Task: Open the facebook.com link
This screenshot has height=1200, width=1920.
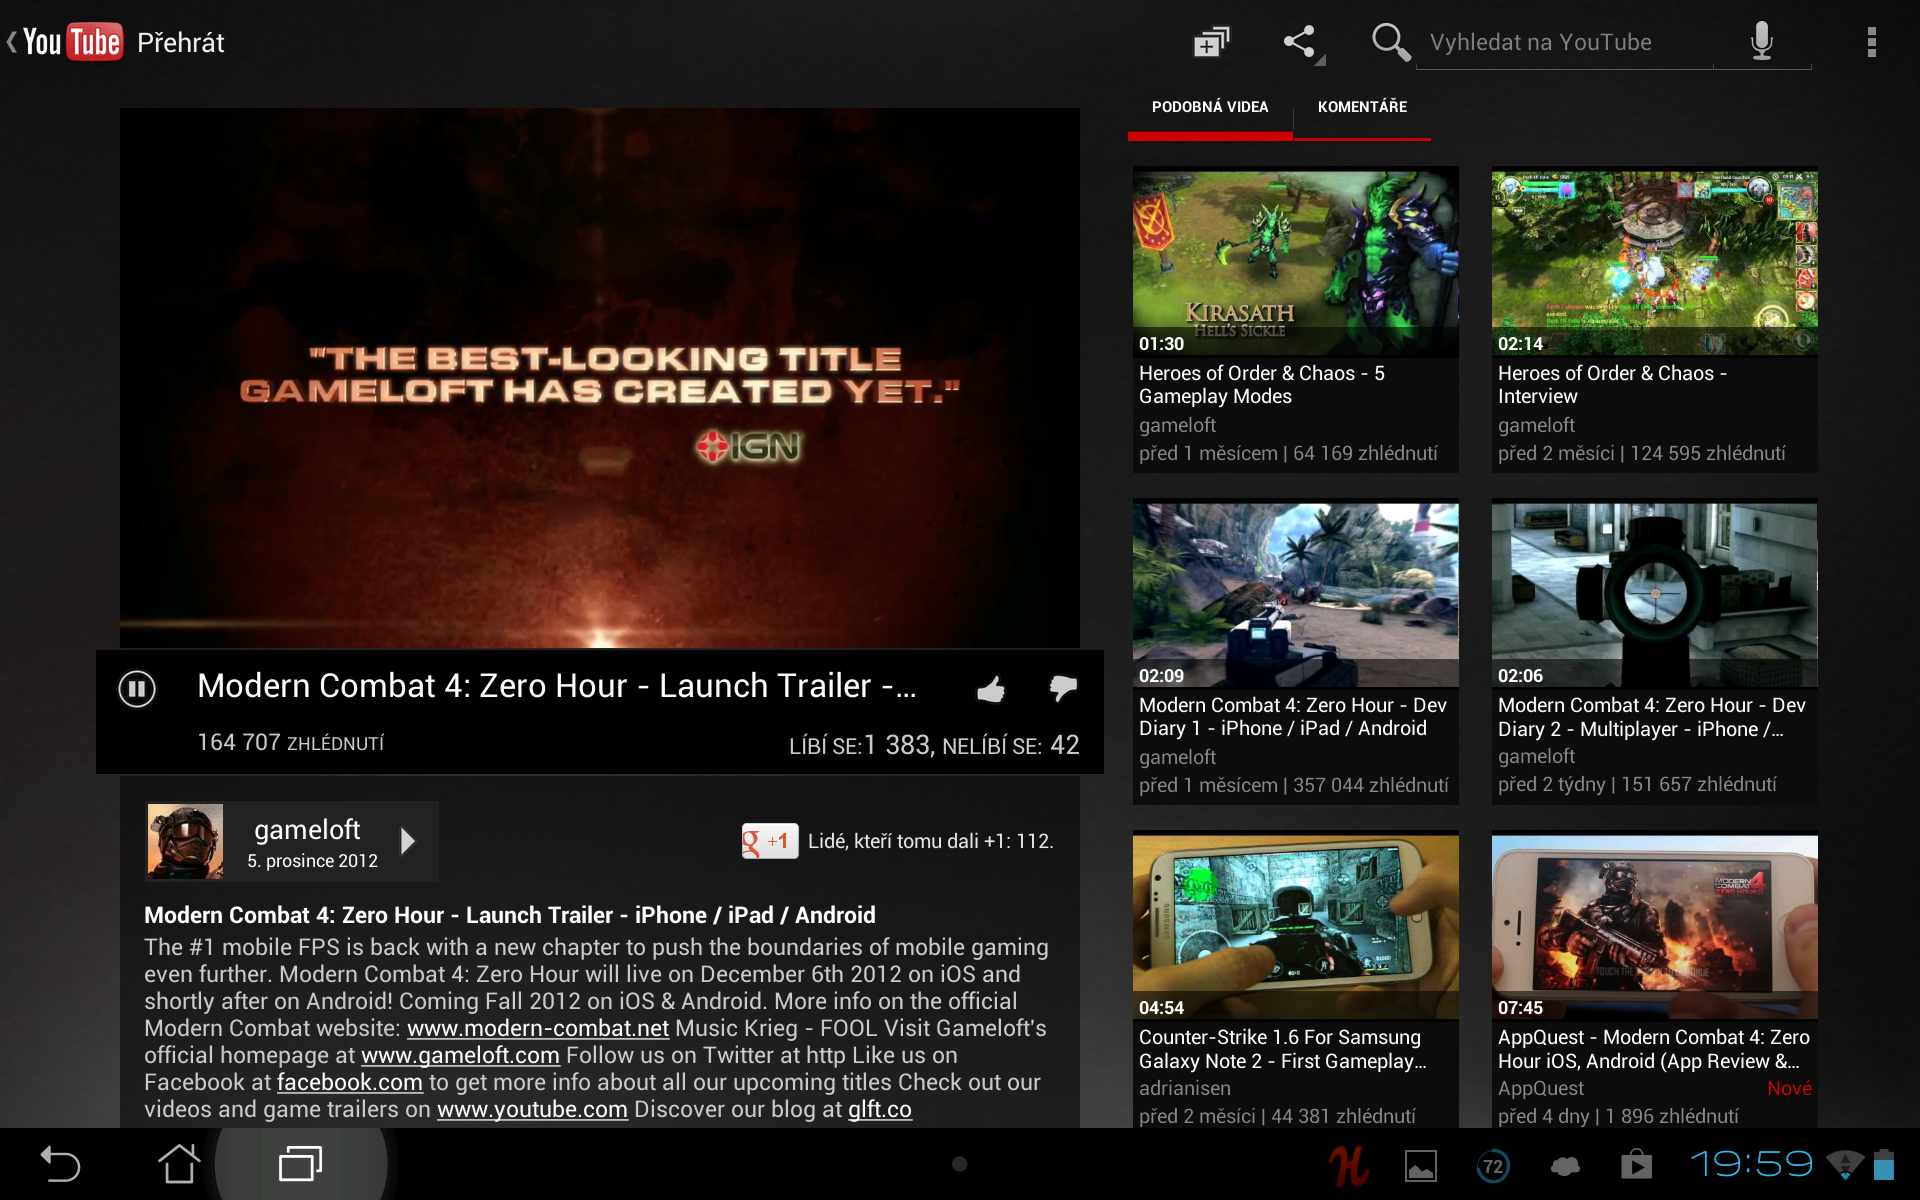Action: click(x=350, y=1082)
